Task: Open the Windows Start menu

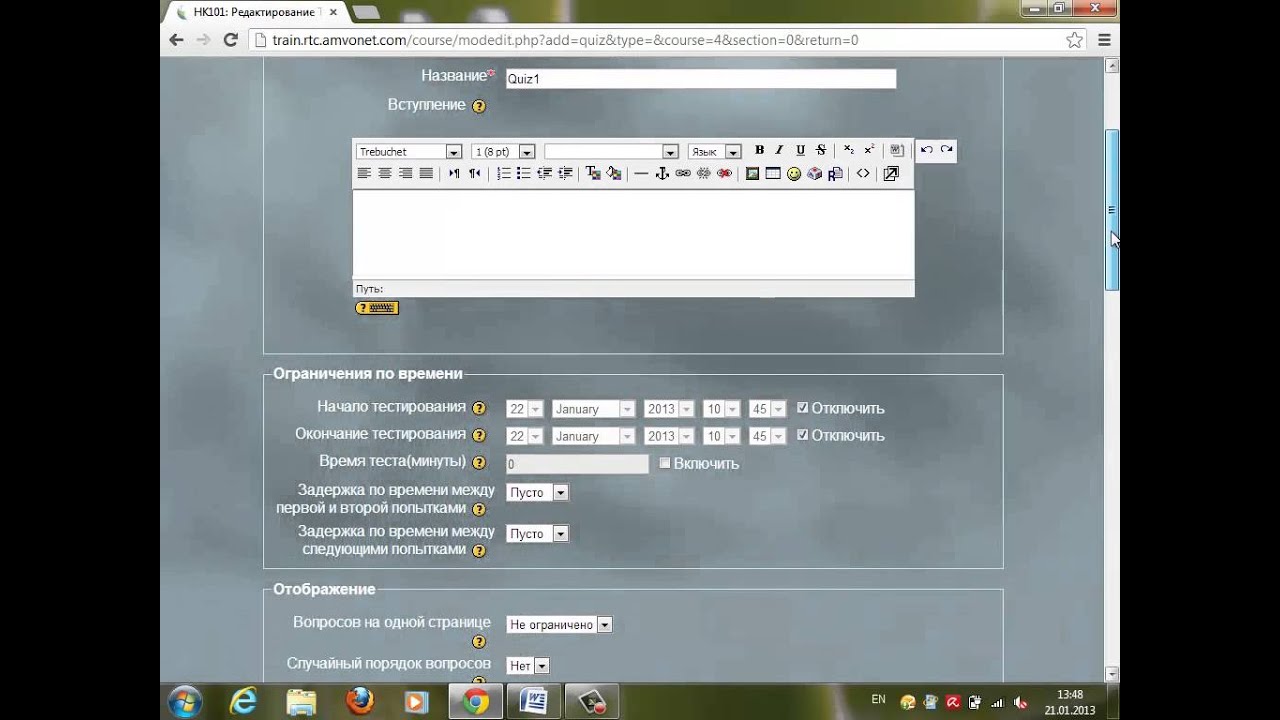Action: (186, 702)
